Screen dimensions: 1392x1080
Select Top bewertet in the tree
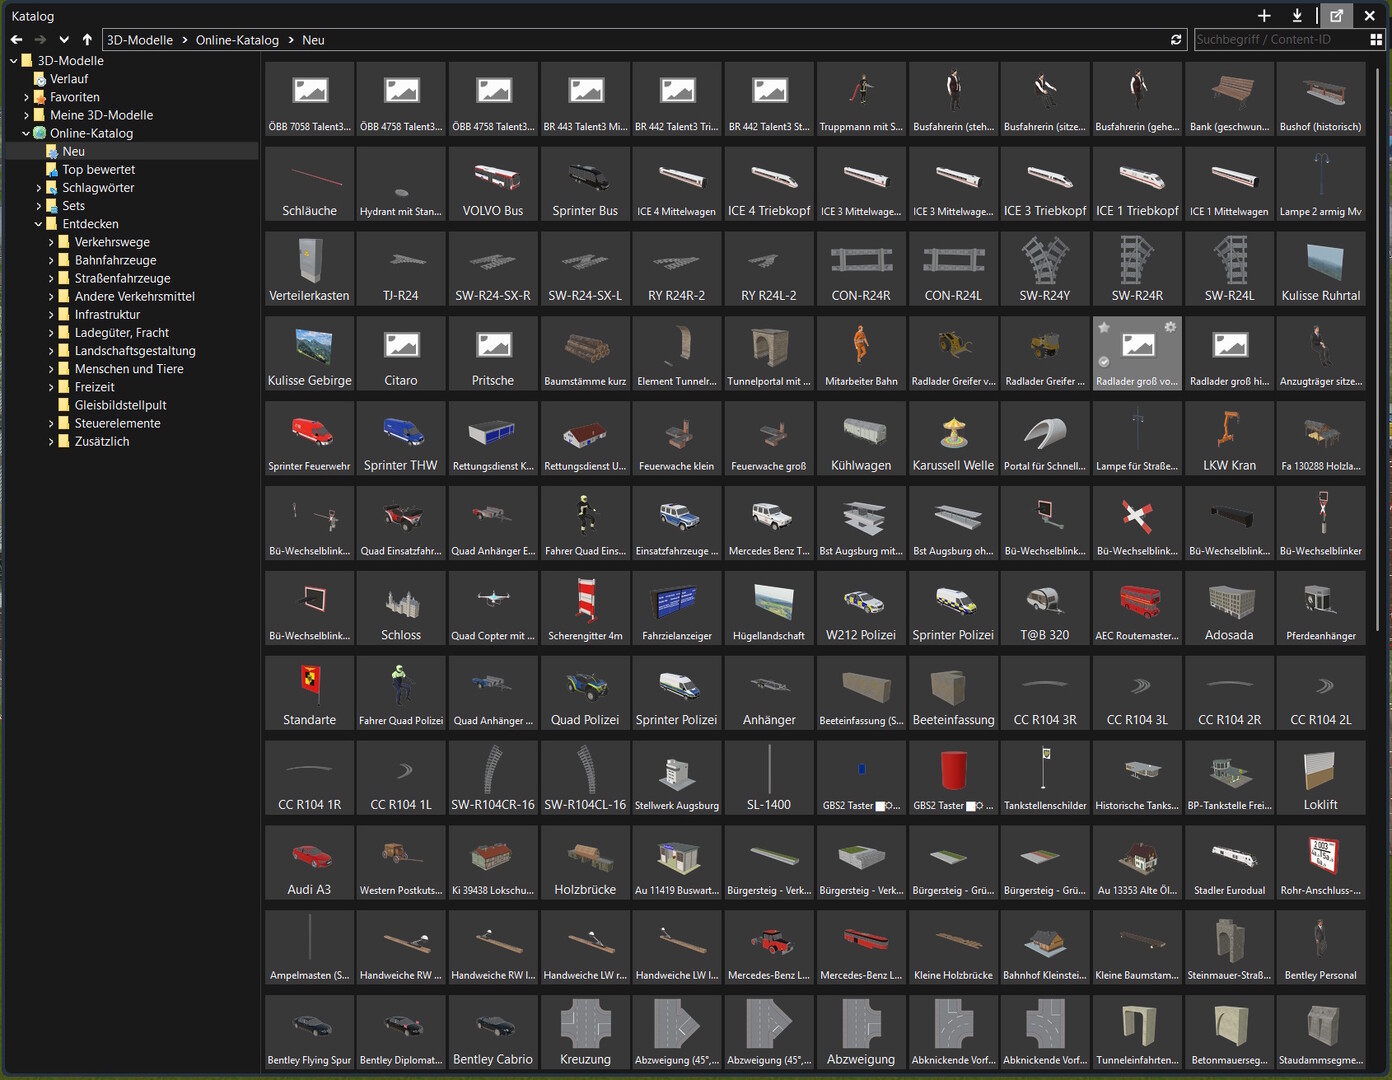[98, 170]
